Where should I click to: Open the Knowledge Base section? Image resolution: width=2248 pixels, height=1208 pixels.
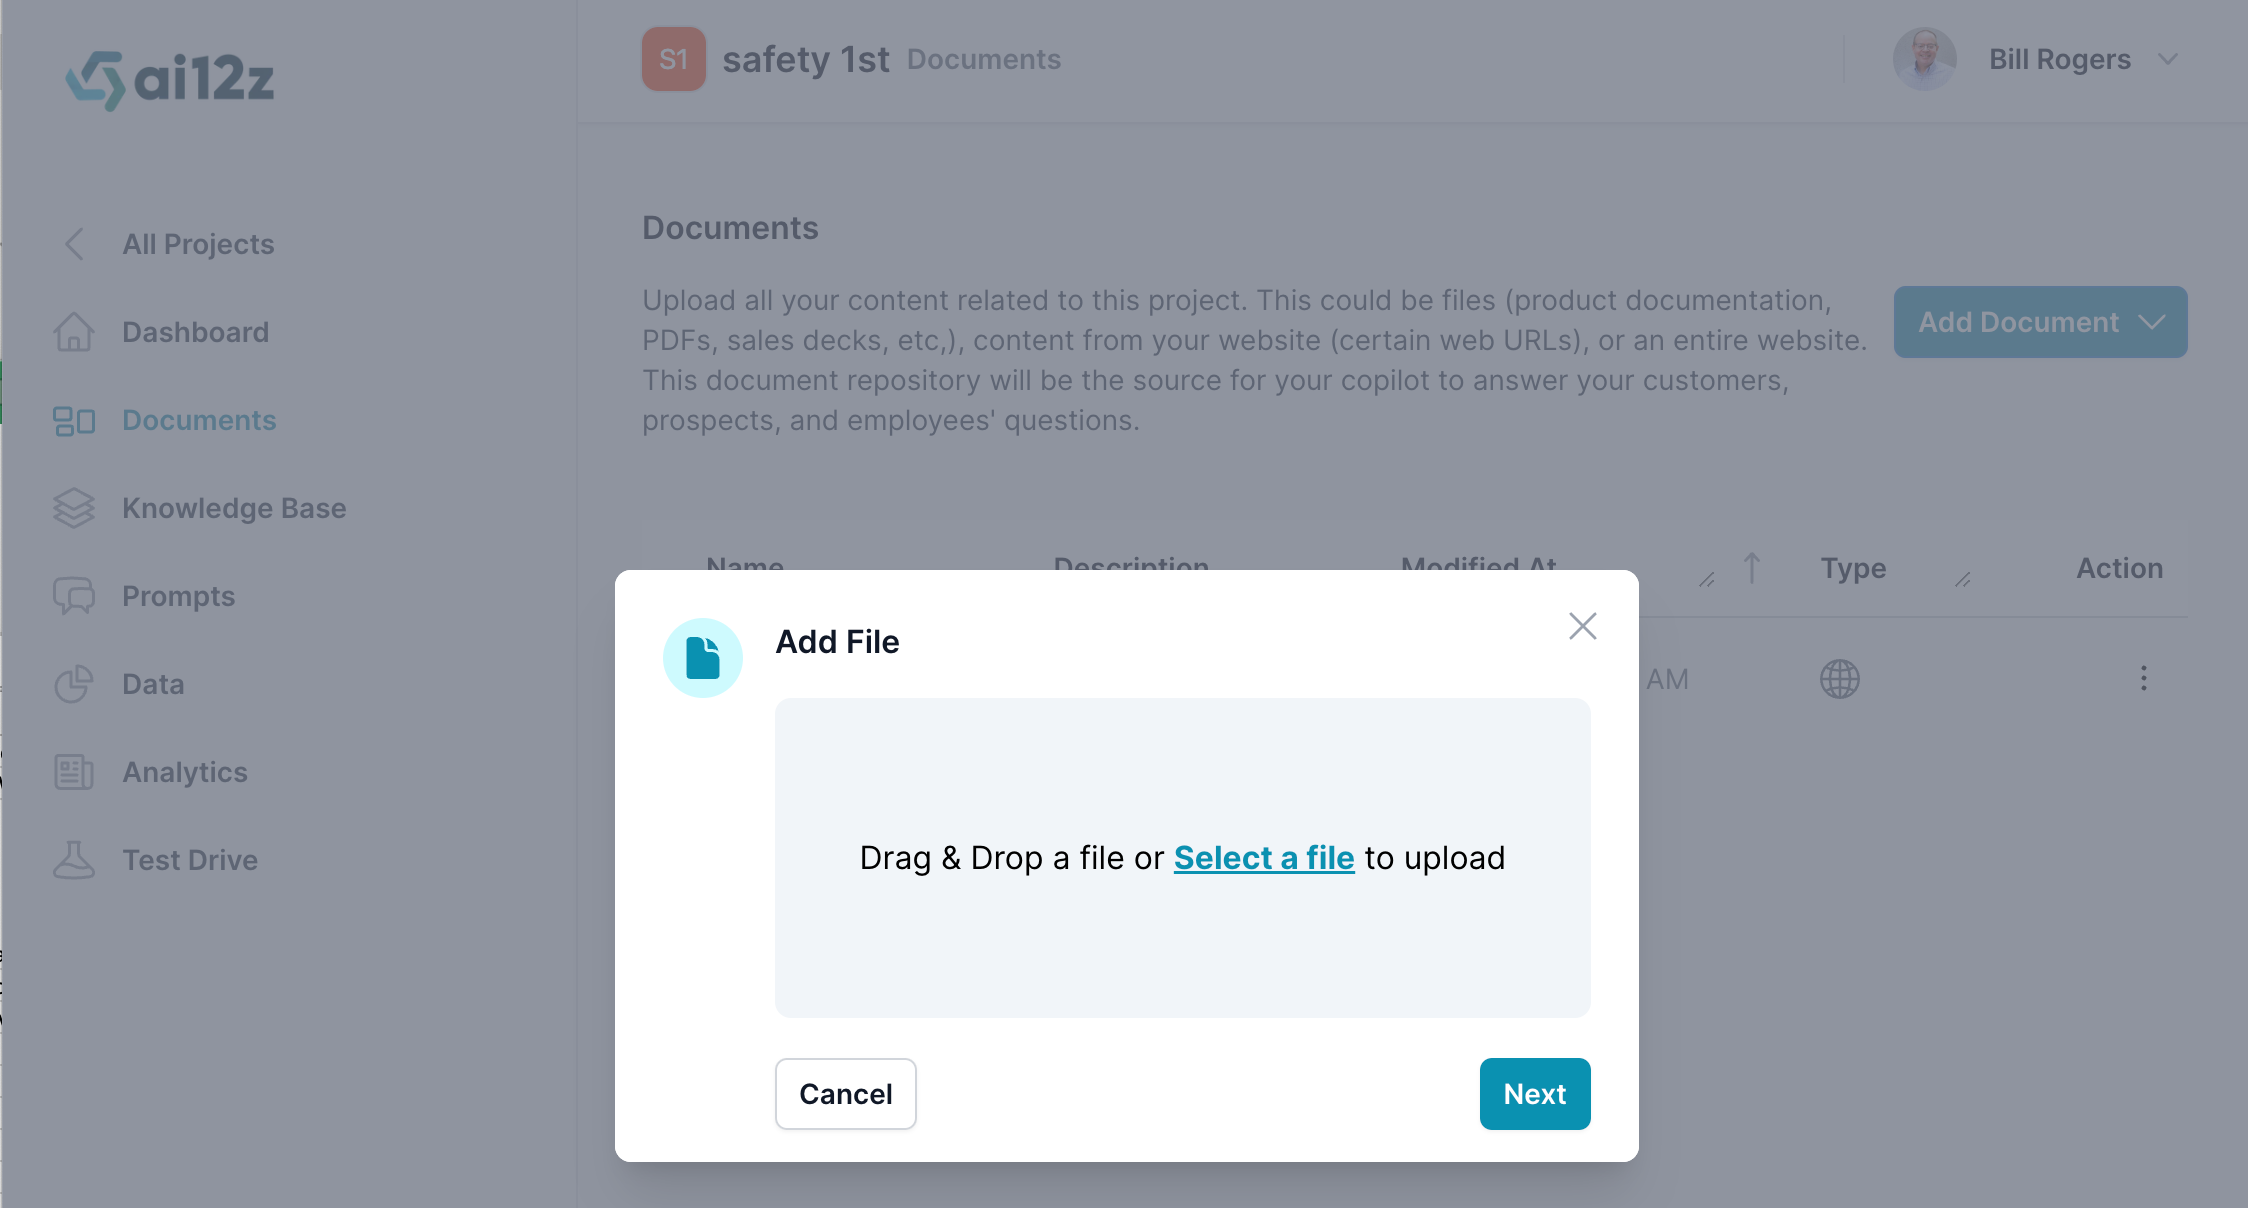[x=233, y=507]
